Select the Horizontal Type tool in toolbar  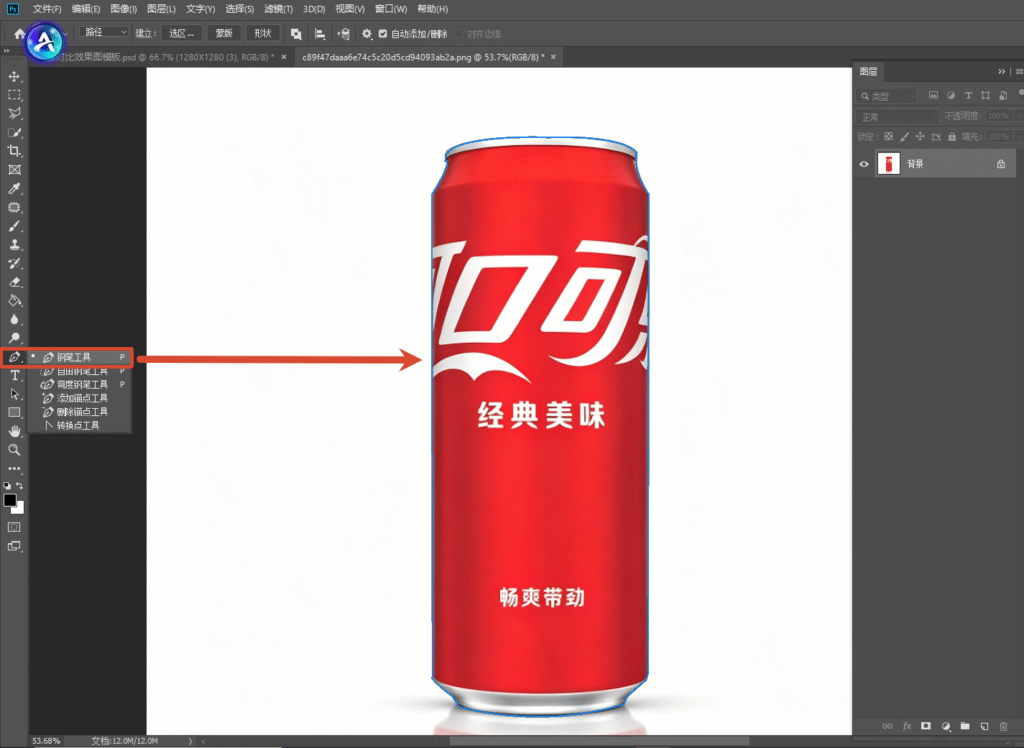pyautogui.click(x=14, y=376)
